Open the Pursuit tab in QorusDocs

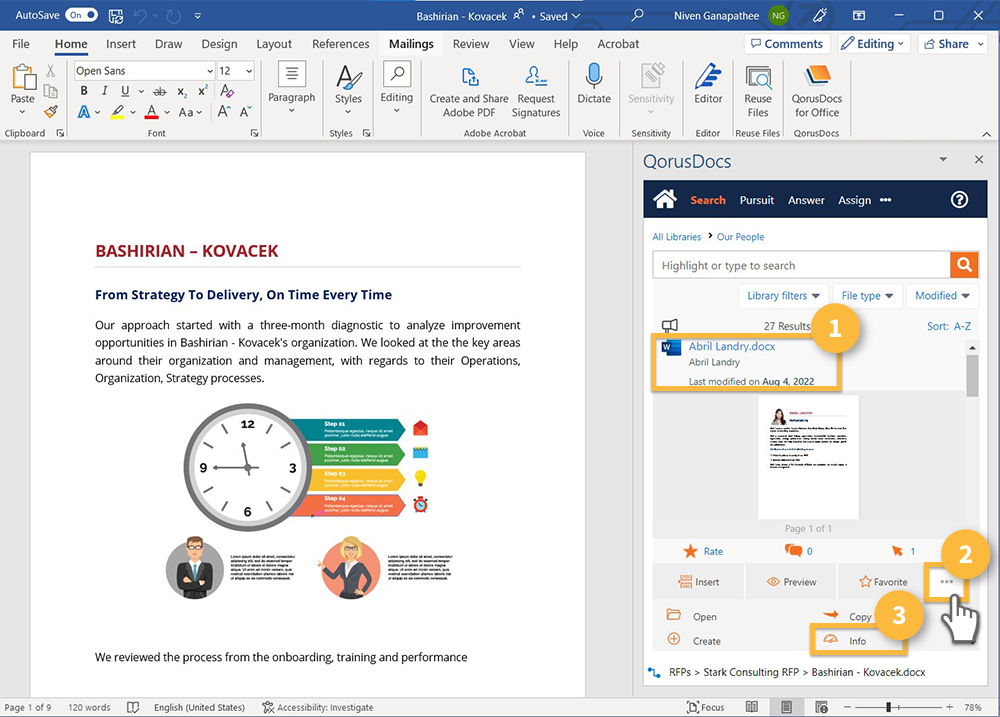756,200
